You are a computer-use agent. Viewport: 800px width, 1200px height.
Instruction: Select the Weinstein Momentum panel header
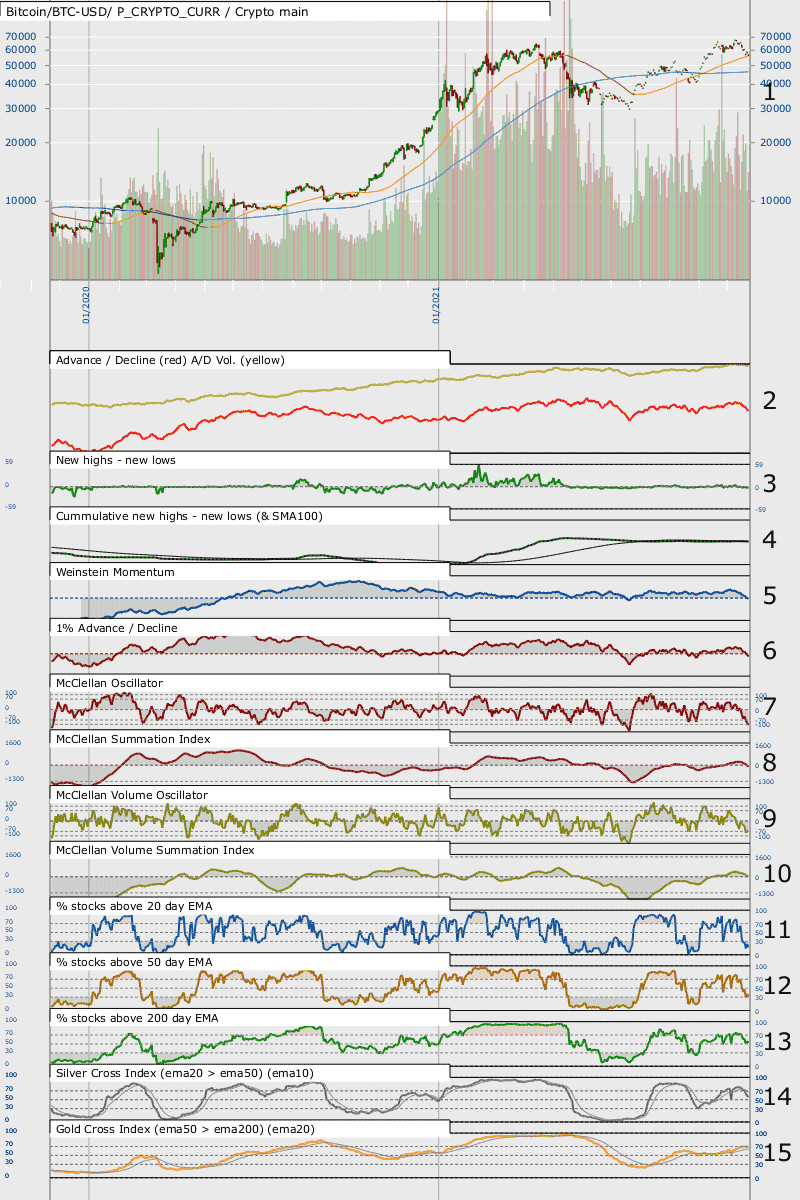115,572
